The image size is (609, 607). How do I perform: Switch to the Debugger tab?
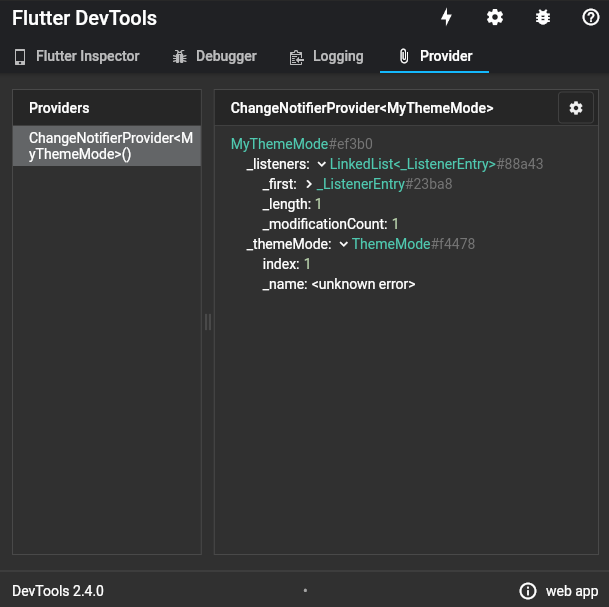click(x=214, y=56)
